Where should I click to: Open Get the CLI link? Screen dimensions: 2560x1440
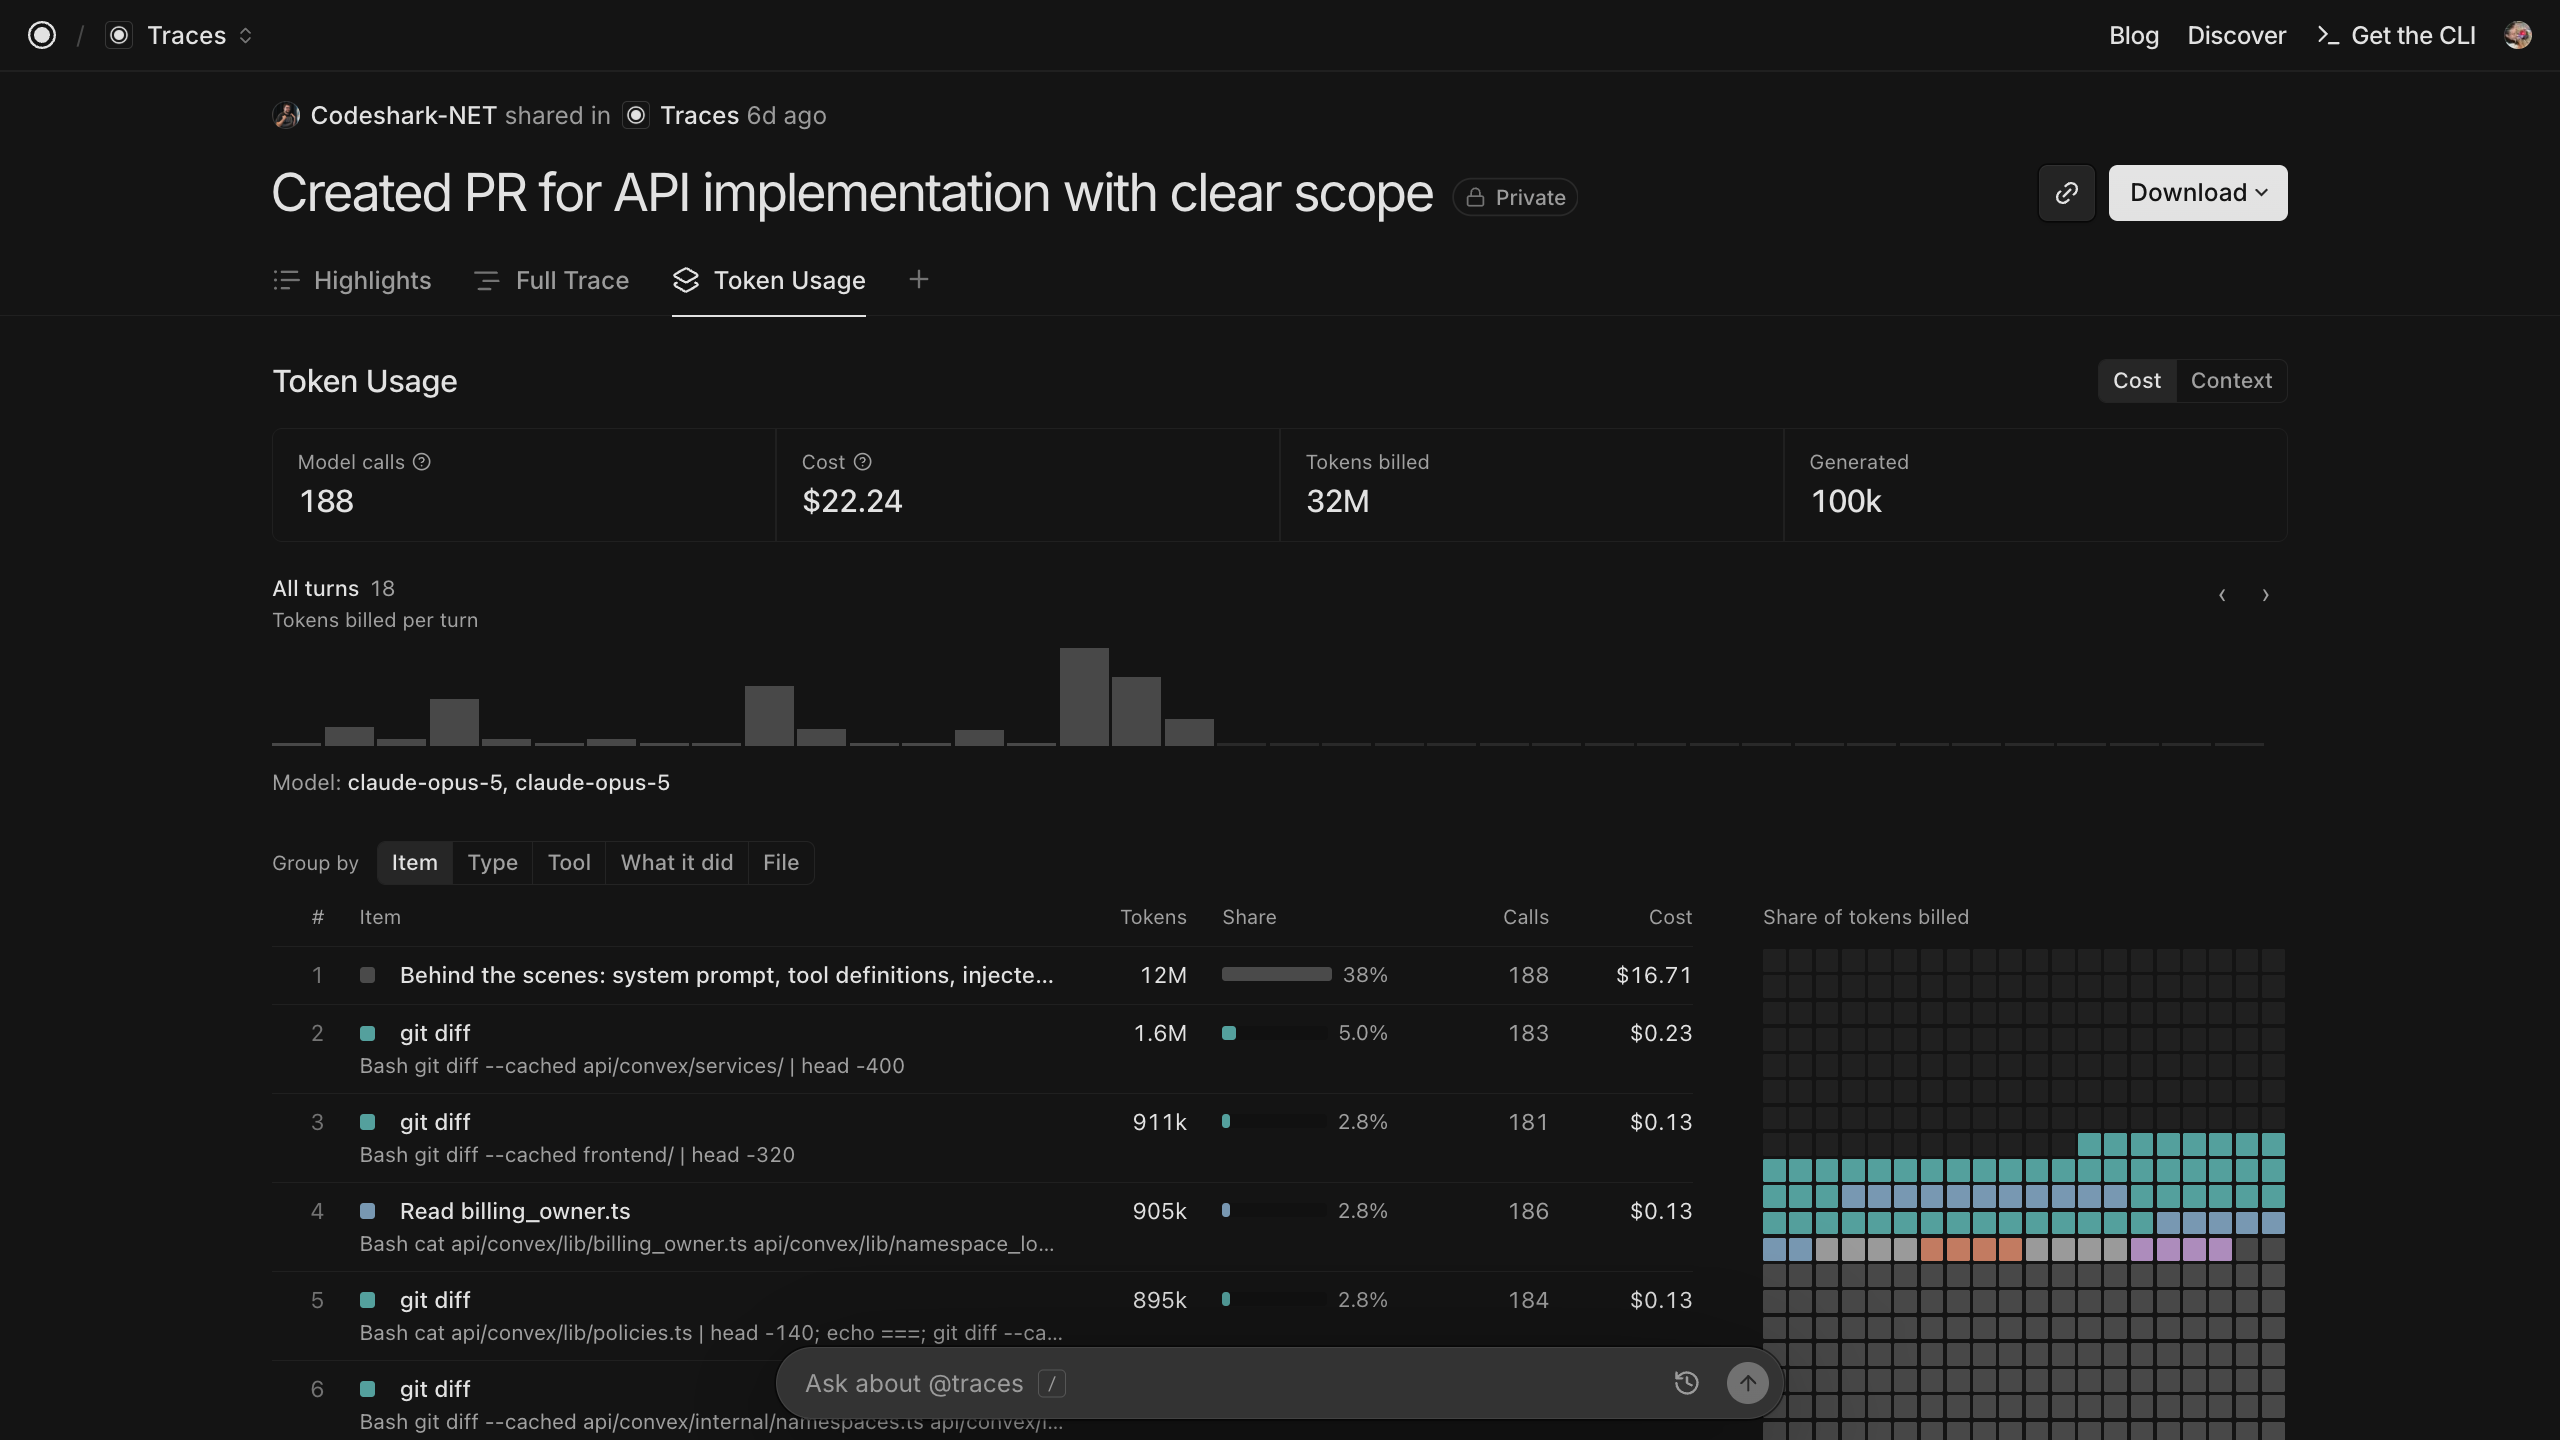click(x=2396, y=36)
